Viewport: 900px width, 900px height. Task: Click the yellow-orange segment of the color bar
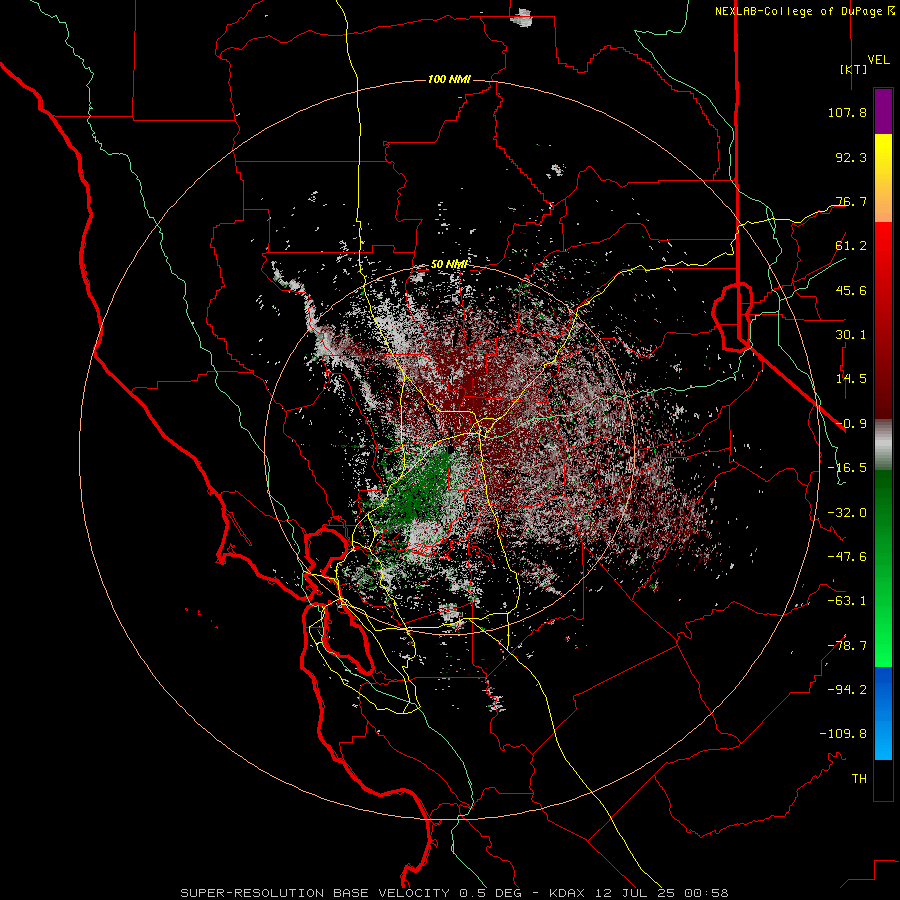883,178
